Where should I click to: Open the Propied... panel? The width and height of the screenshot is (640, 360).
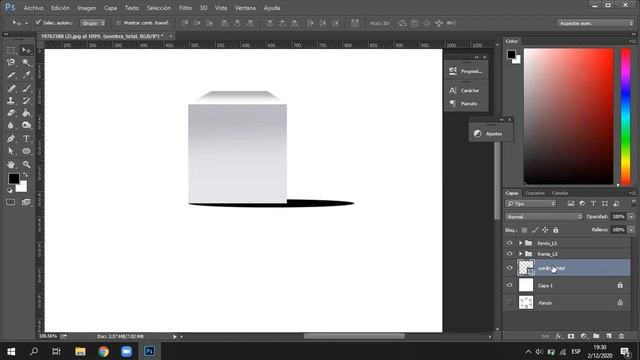[x=466, y=71]
